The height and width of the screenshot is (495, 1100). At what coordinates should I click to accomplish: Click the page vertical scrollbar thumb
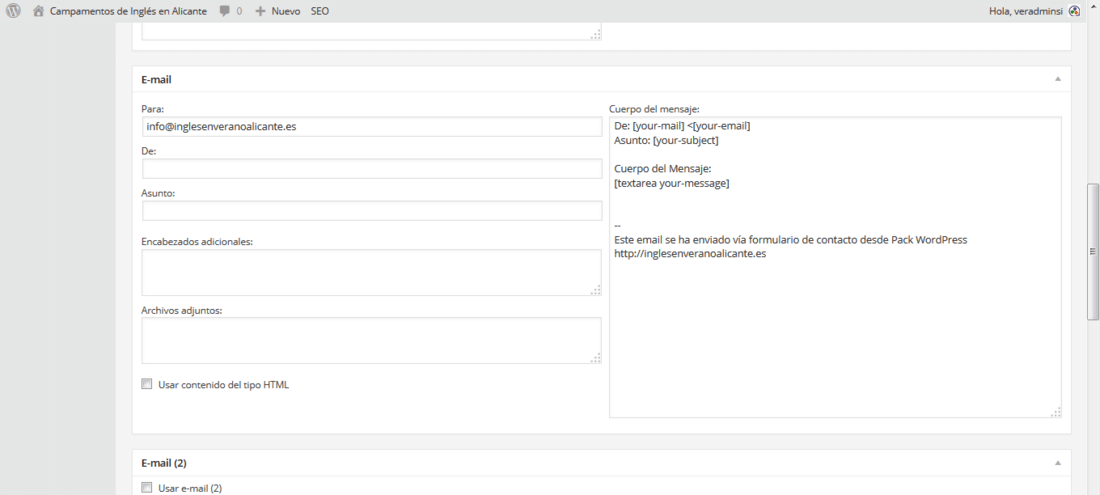1092,251
